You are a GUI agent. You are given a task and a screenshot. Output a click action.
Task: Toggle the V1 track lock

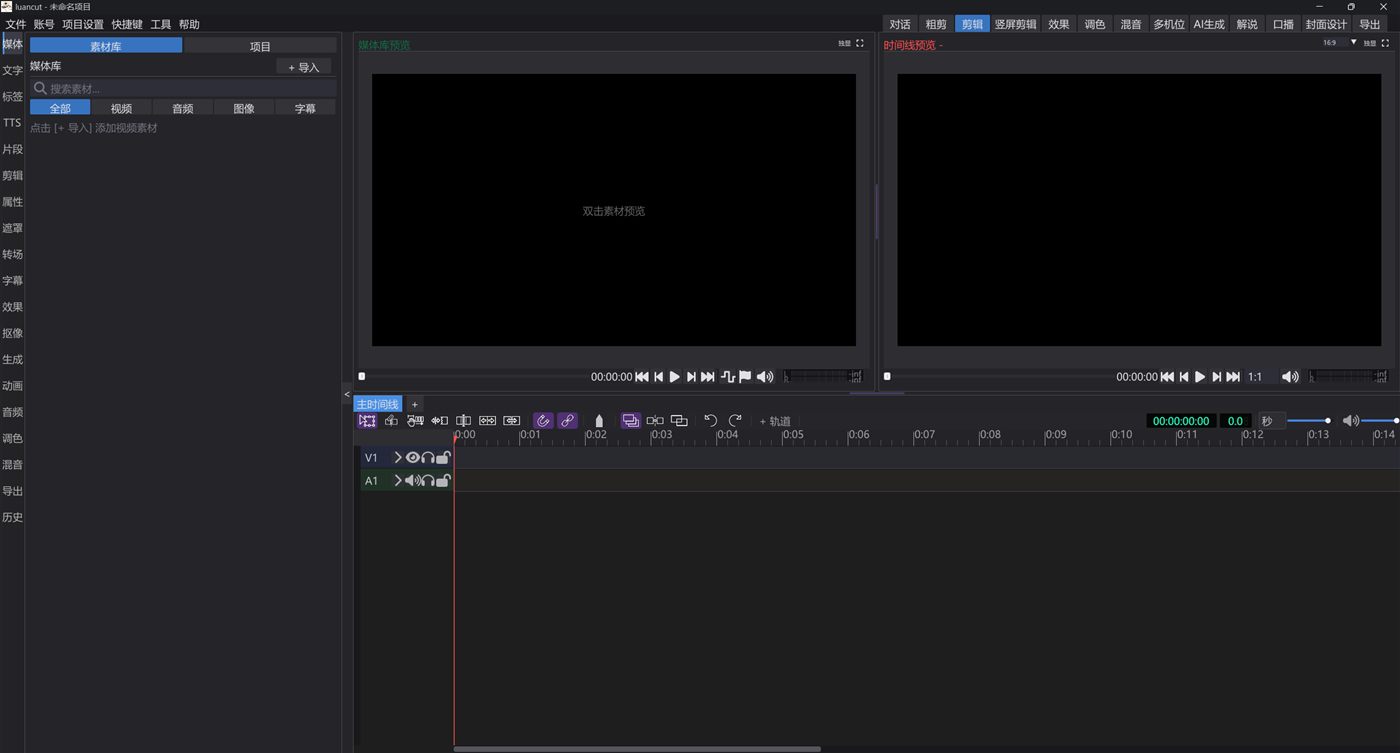coord(443,457)
